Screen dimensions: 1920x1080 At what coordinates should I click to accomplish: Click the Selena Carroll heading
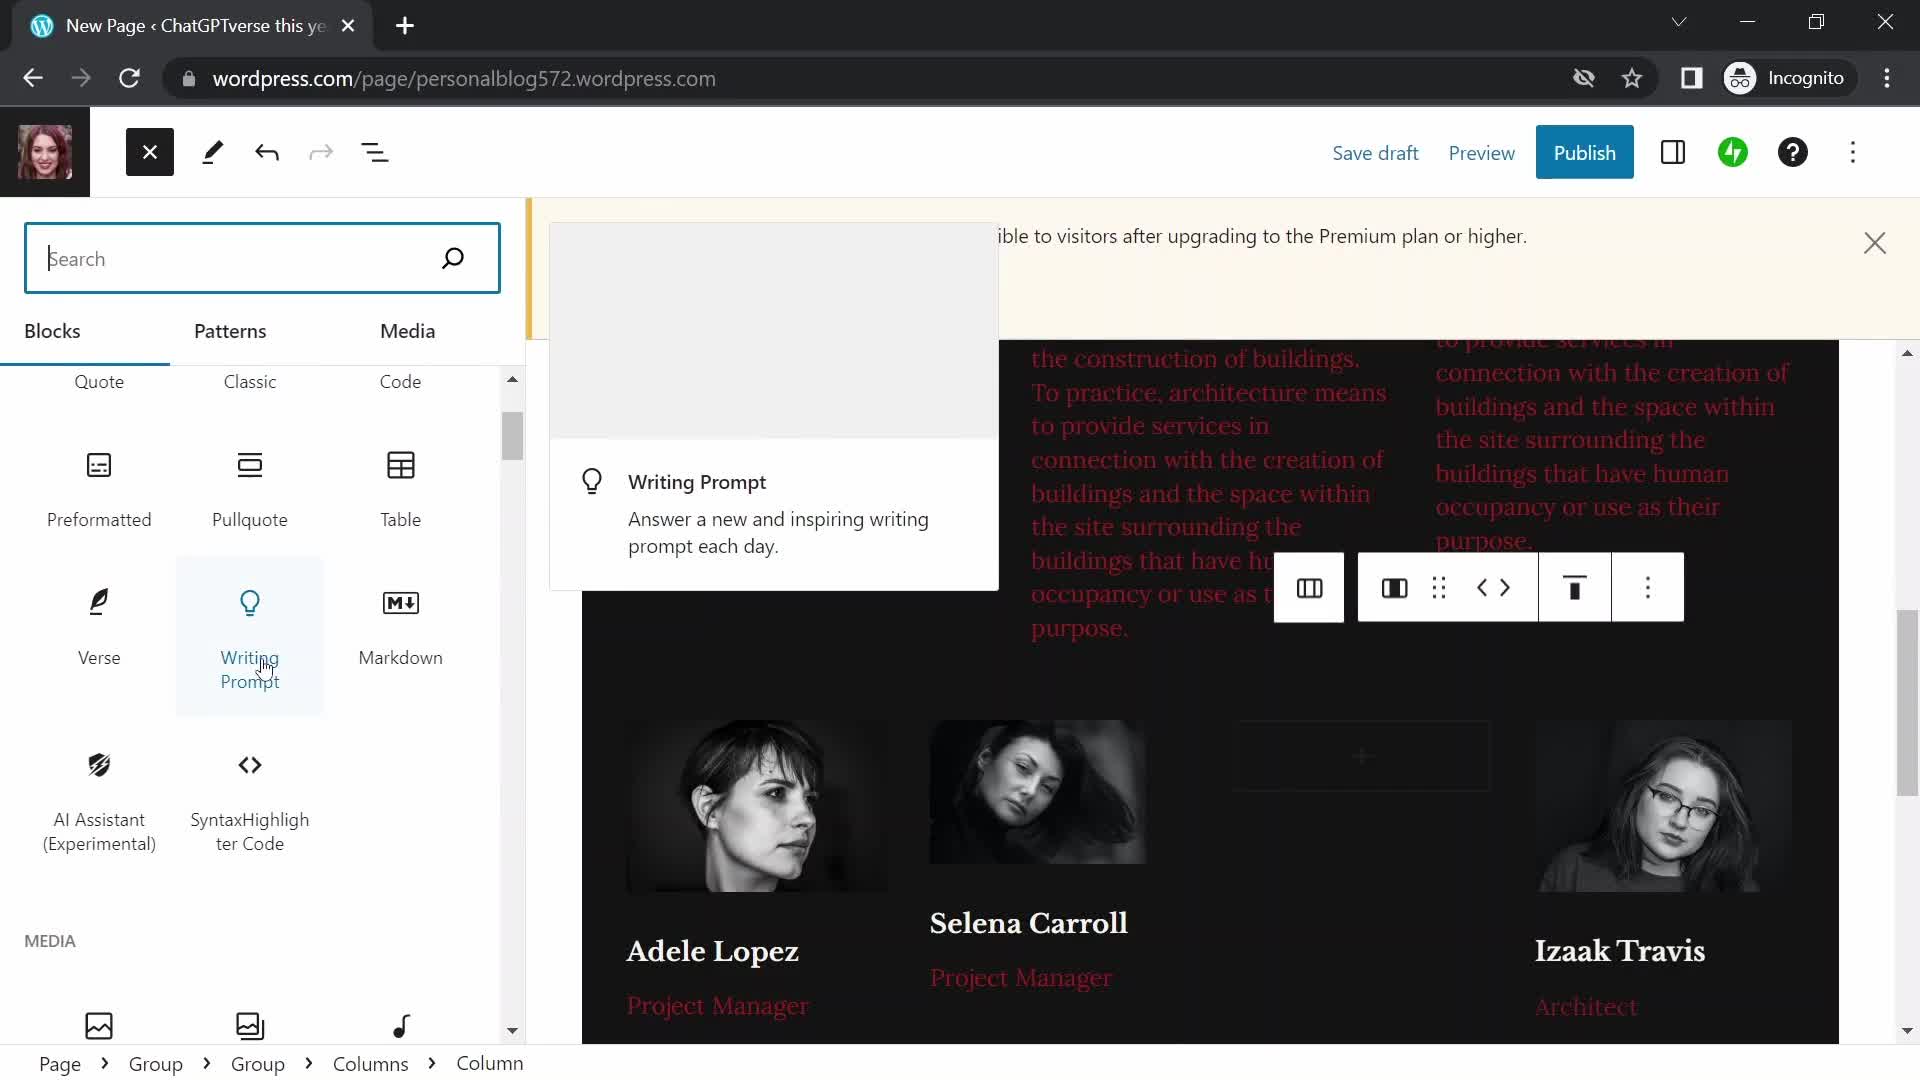[x=1028, y=923]
